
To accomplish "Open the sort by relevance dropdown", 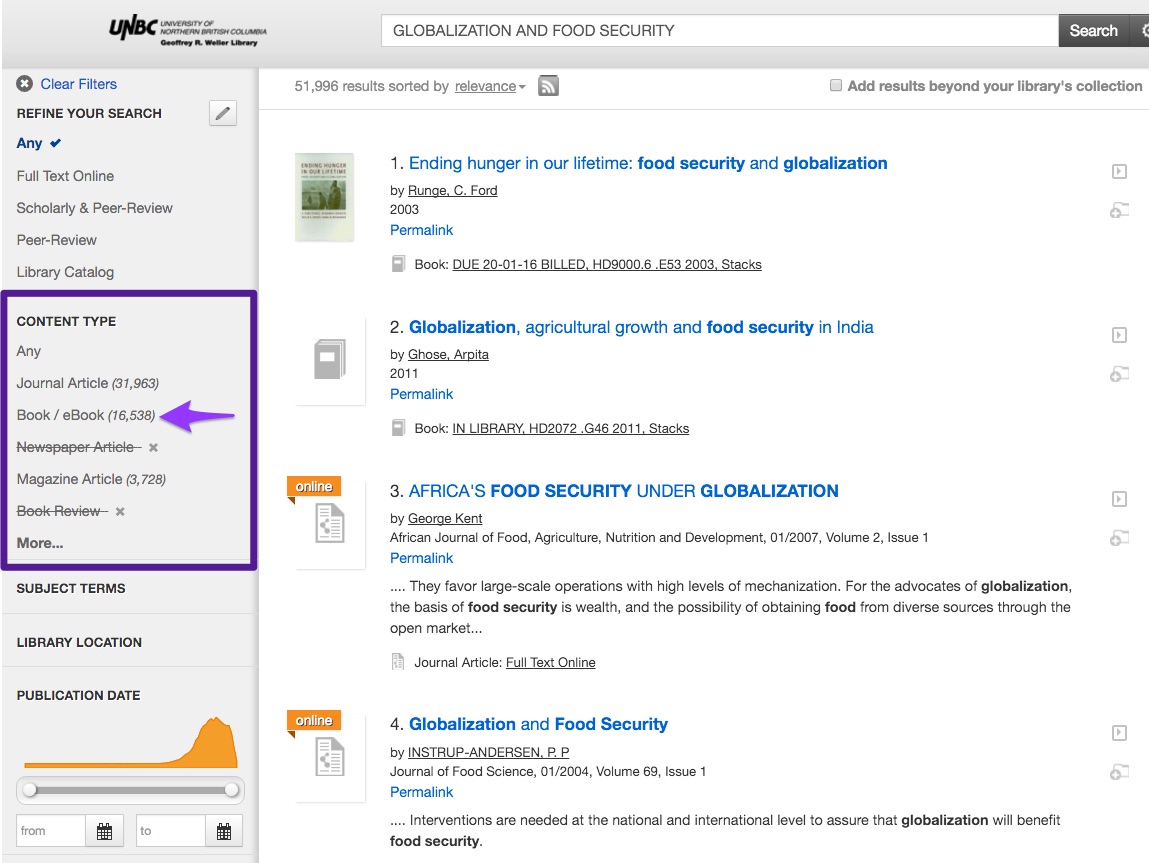I will tap(490, 87).
